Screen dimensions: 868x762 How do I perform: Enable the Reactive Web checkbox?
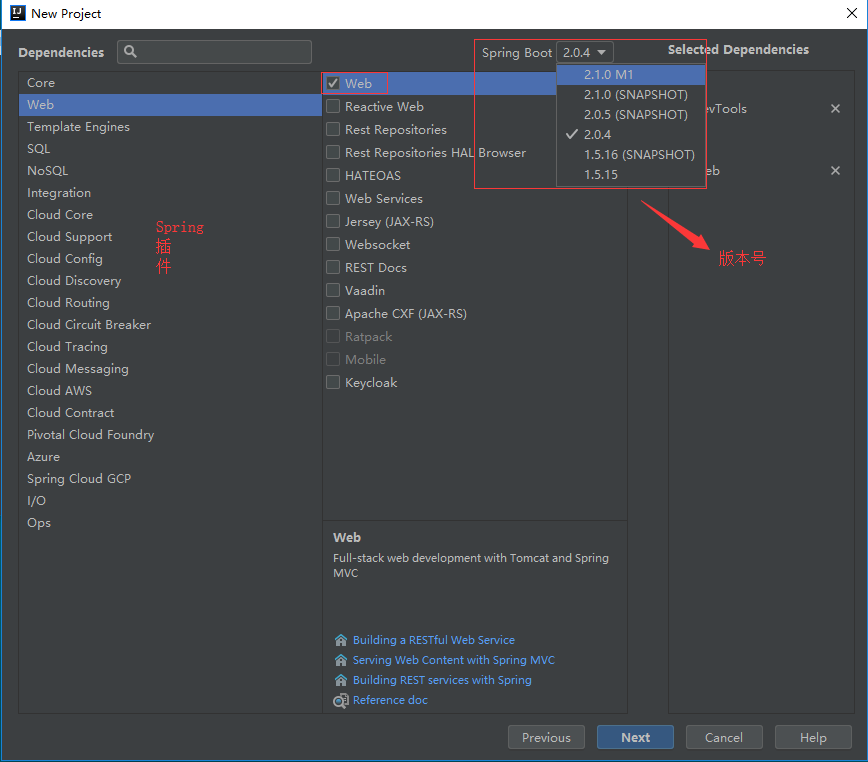pos(332,106)
